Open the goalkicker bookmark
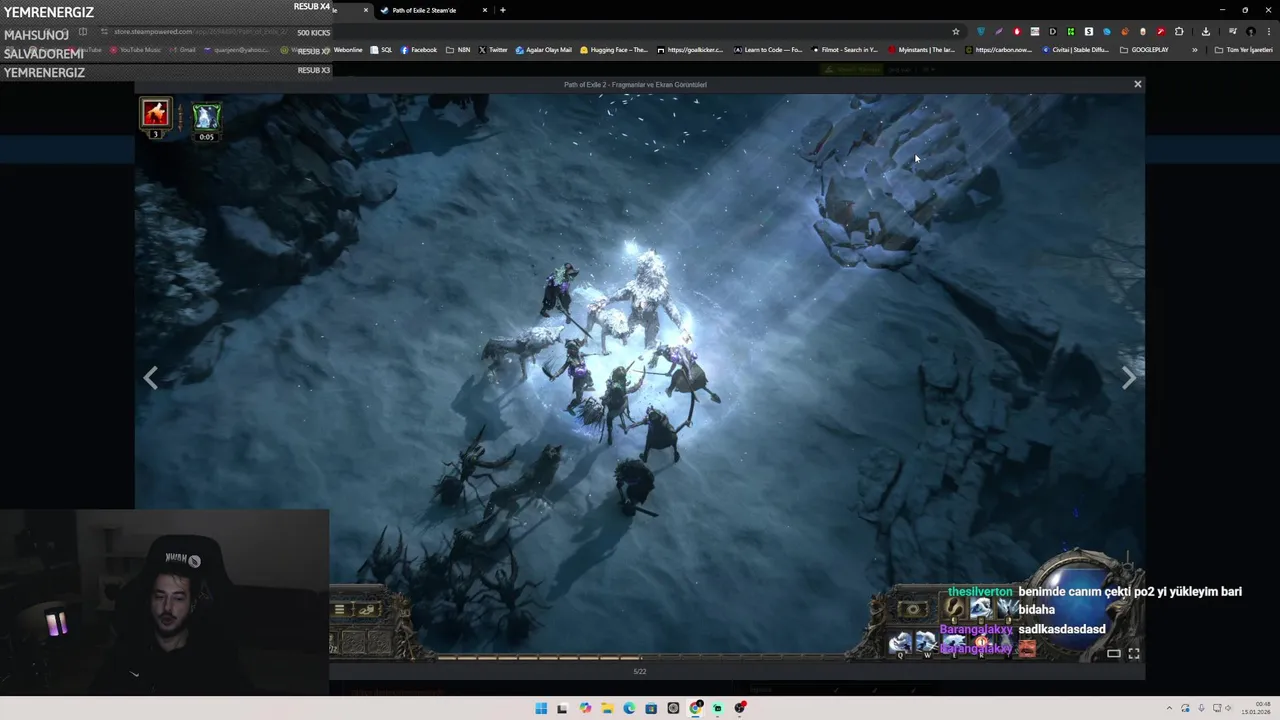This screenshot has width=1280, height=720. [690, 50]
